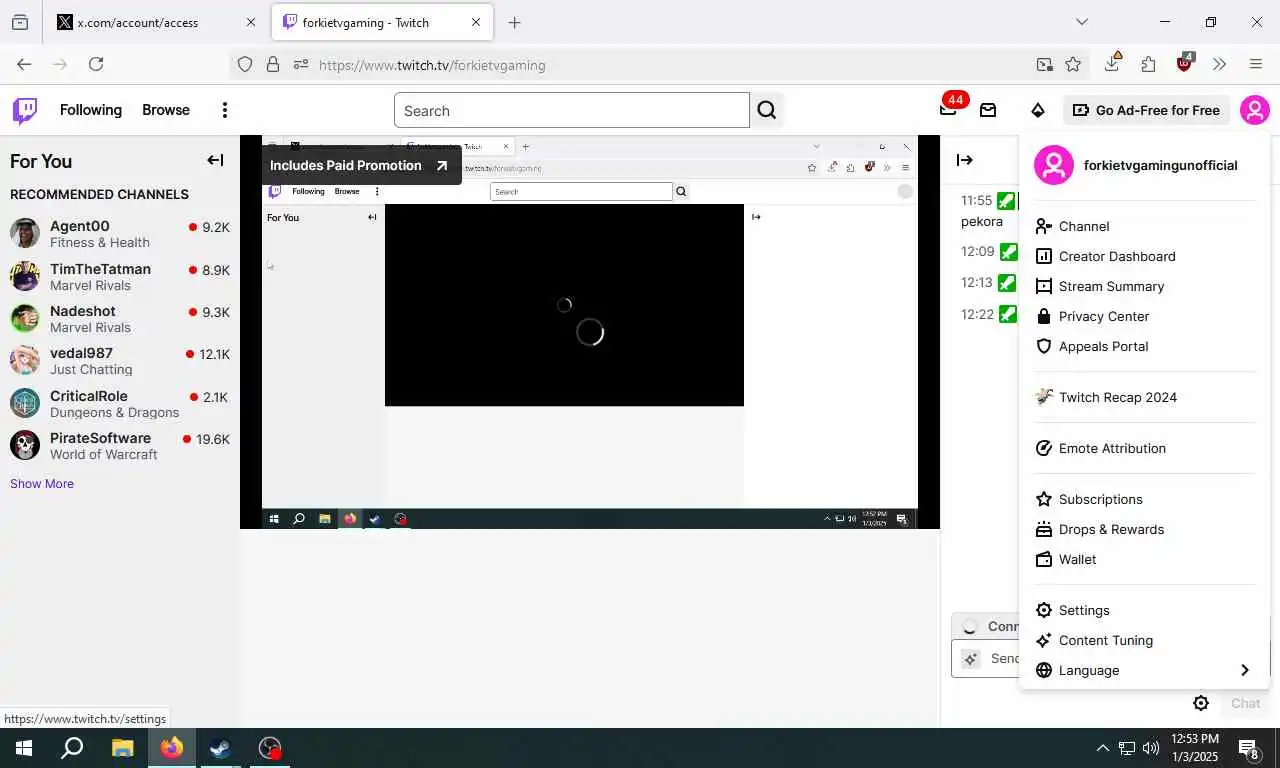
Task: Open Windows notification center icon
Action: [1249, 748]
